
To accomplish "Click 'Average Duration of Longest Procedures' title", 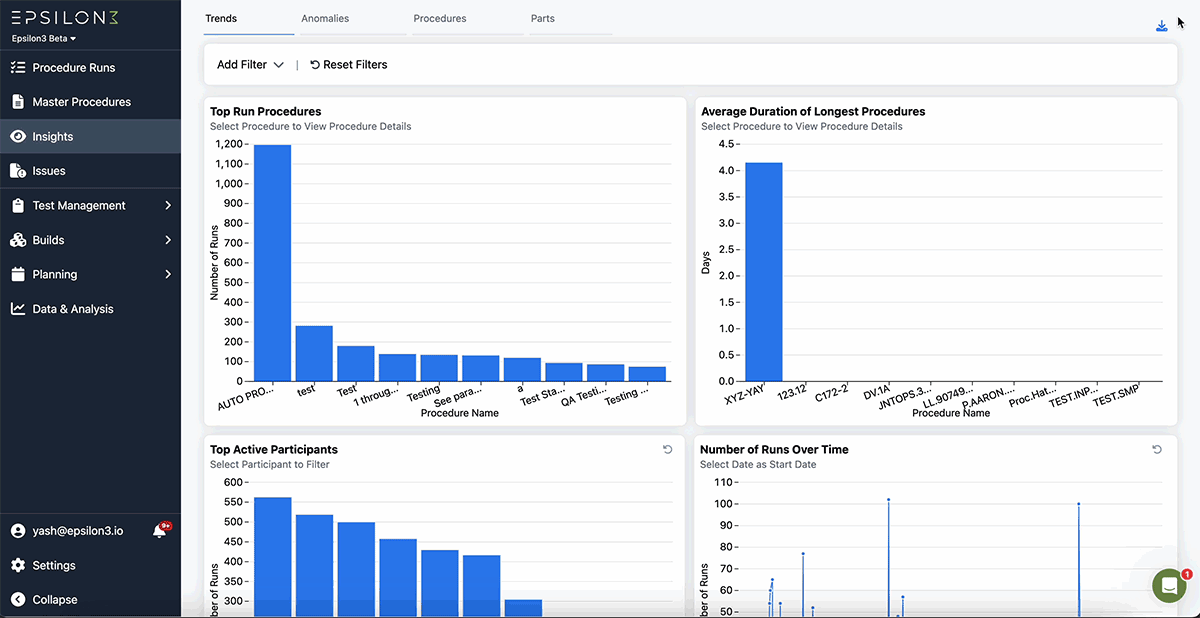I will point(813,112).
